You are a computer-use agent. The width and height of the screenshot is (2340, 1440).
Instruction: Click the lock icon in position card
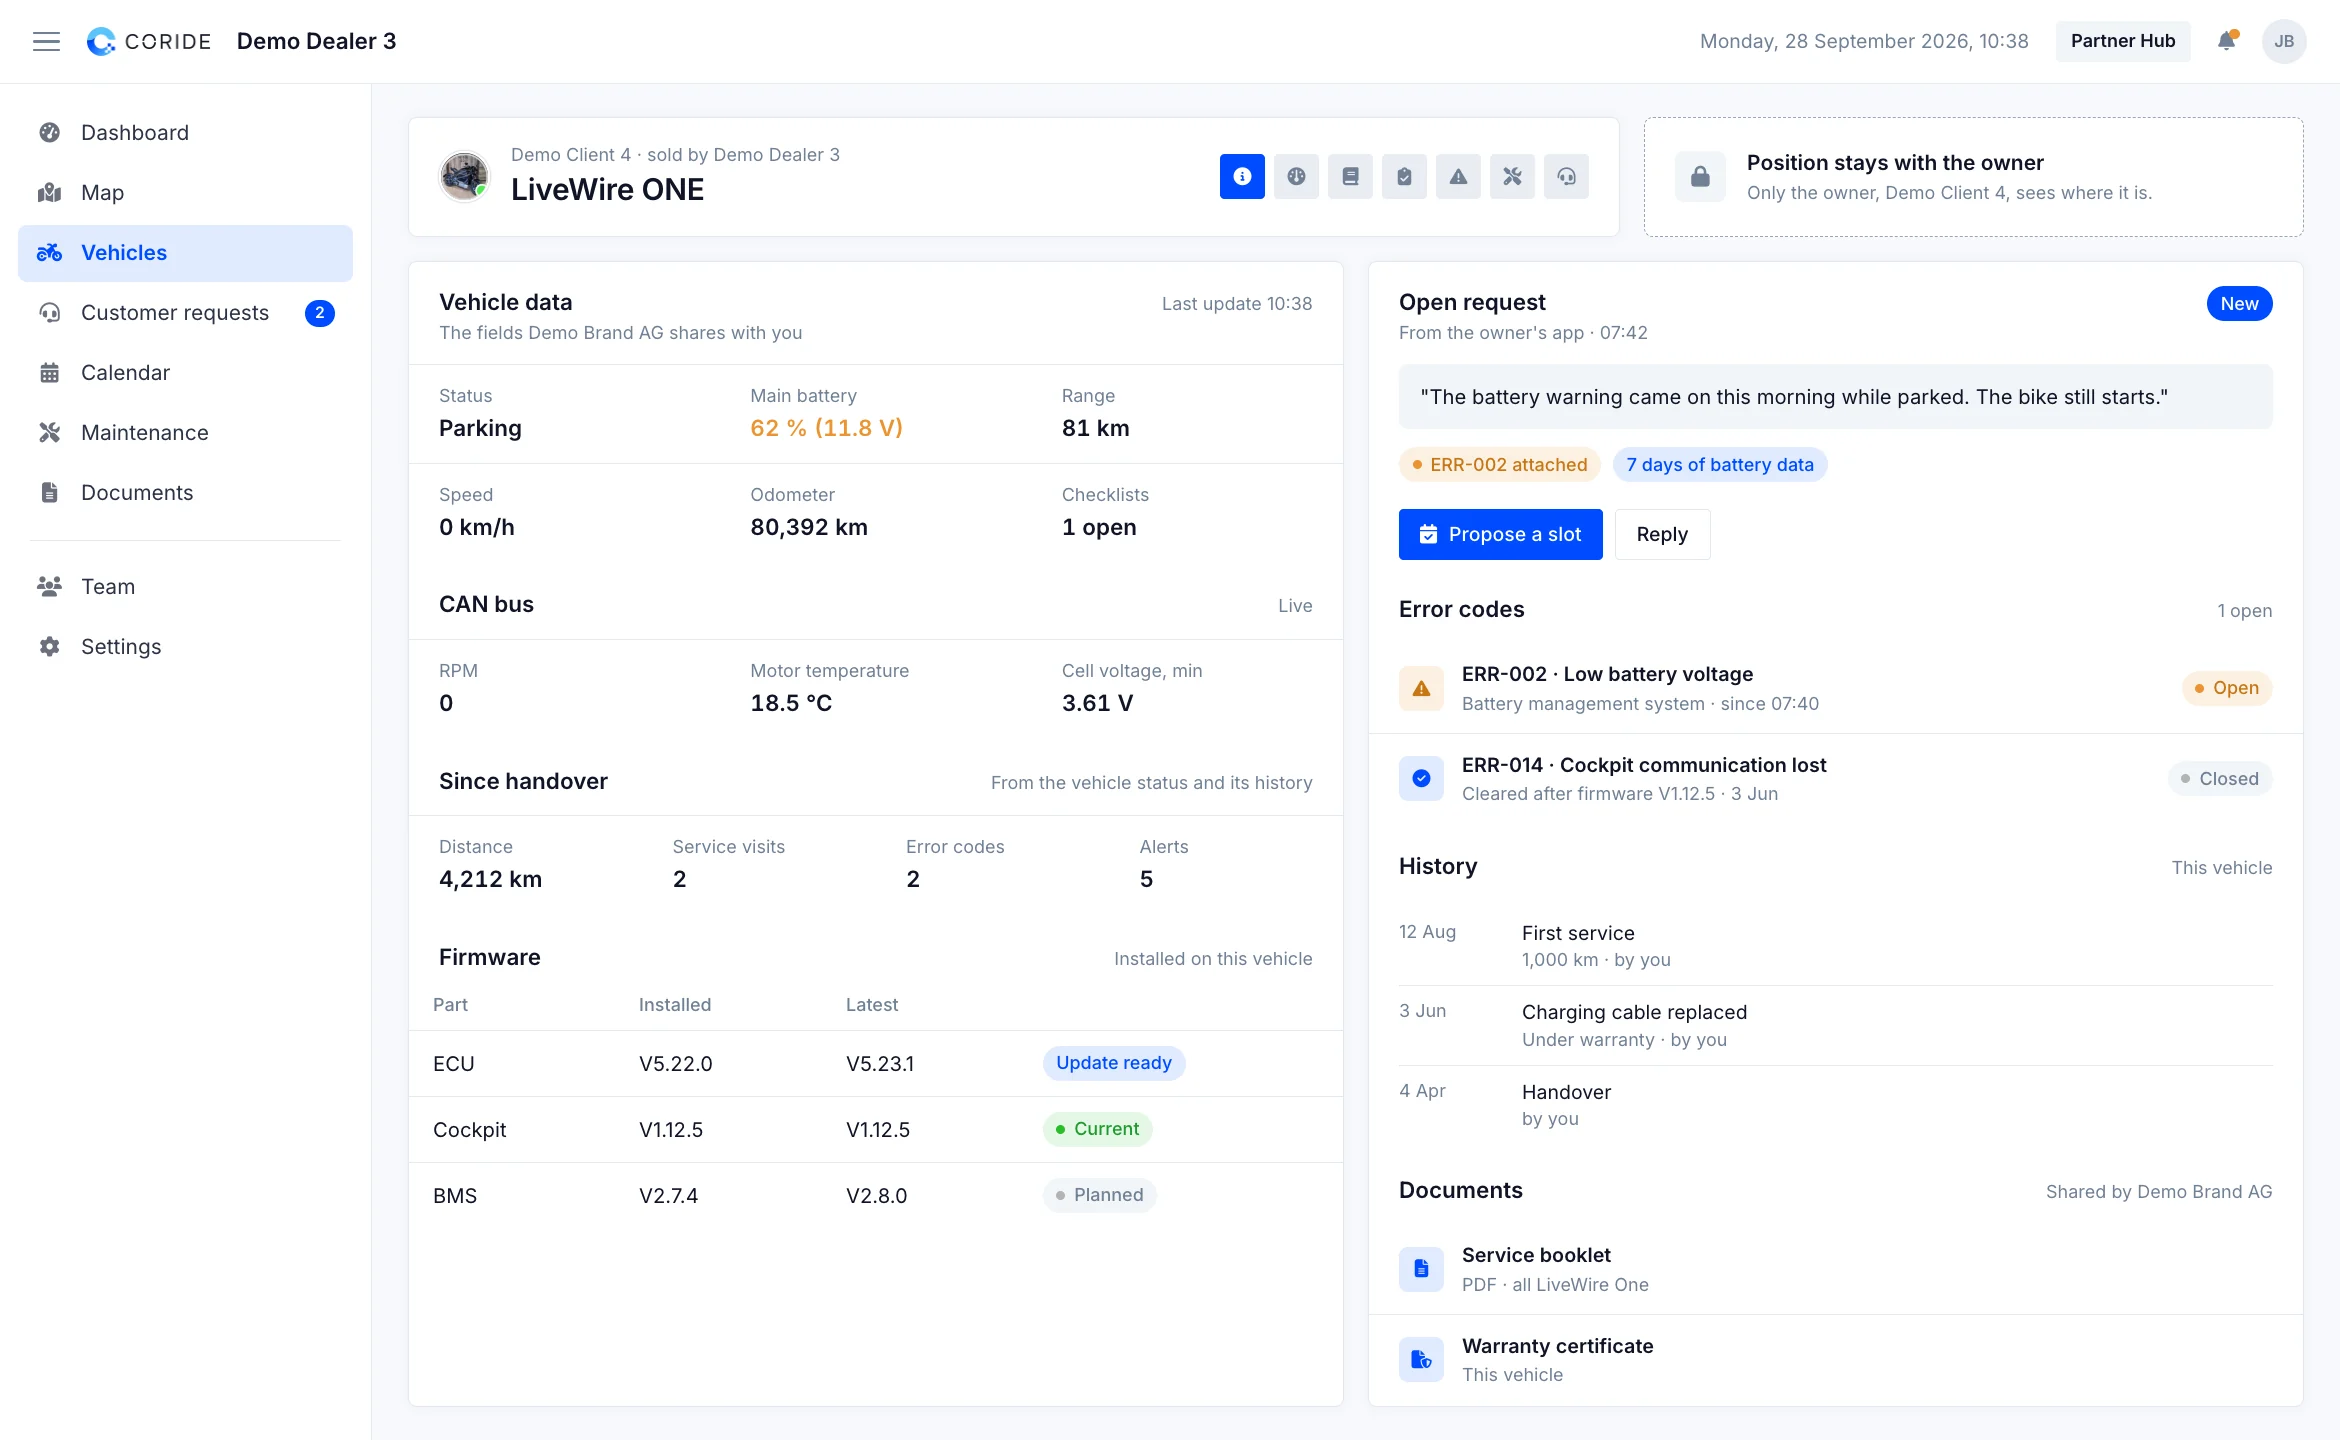1700,177
